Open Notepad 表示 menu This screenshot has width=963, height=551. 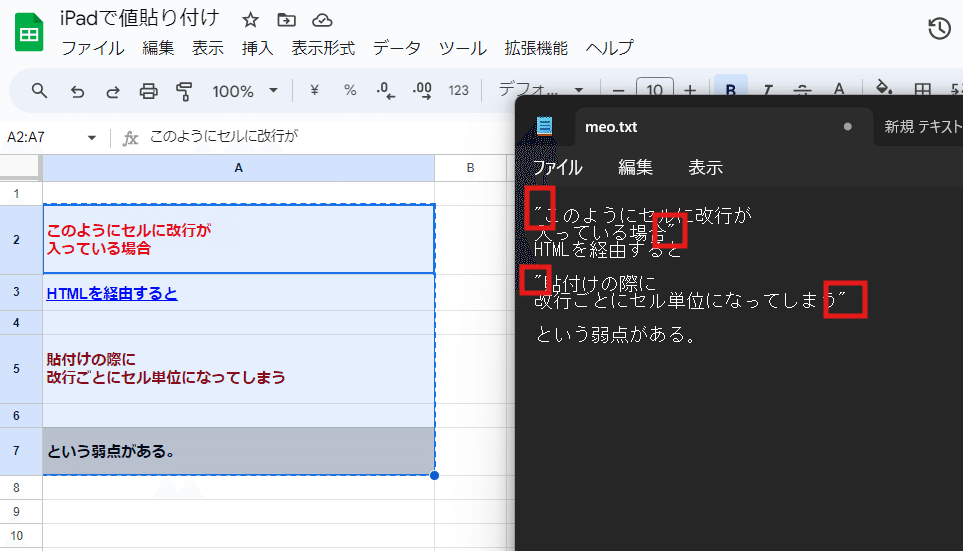coord(705,167)
